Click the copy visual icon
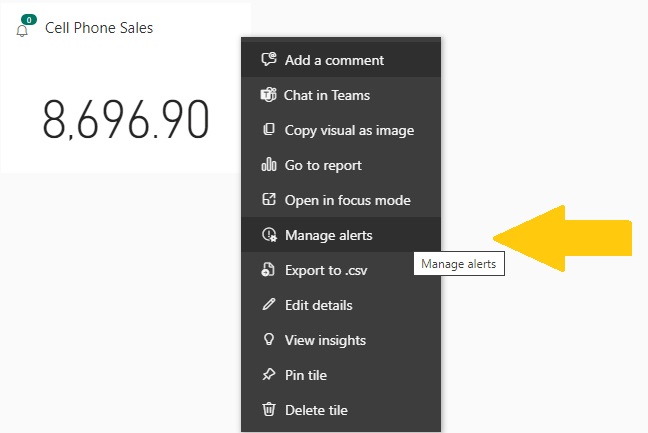 tap(269, 129)
